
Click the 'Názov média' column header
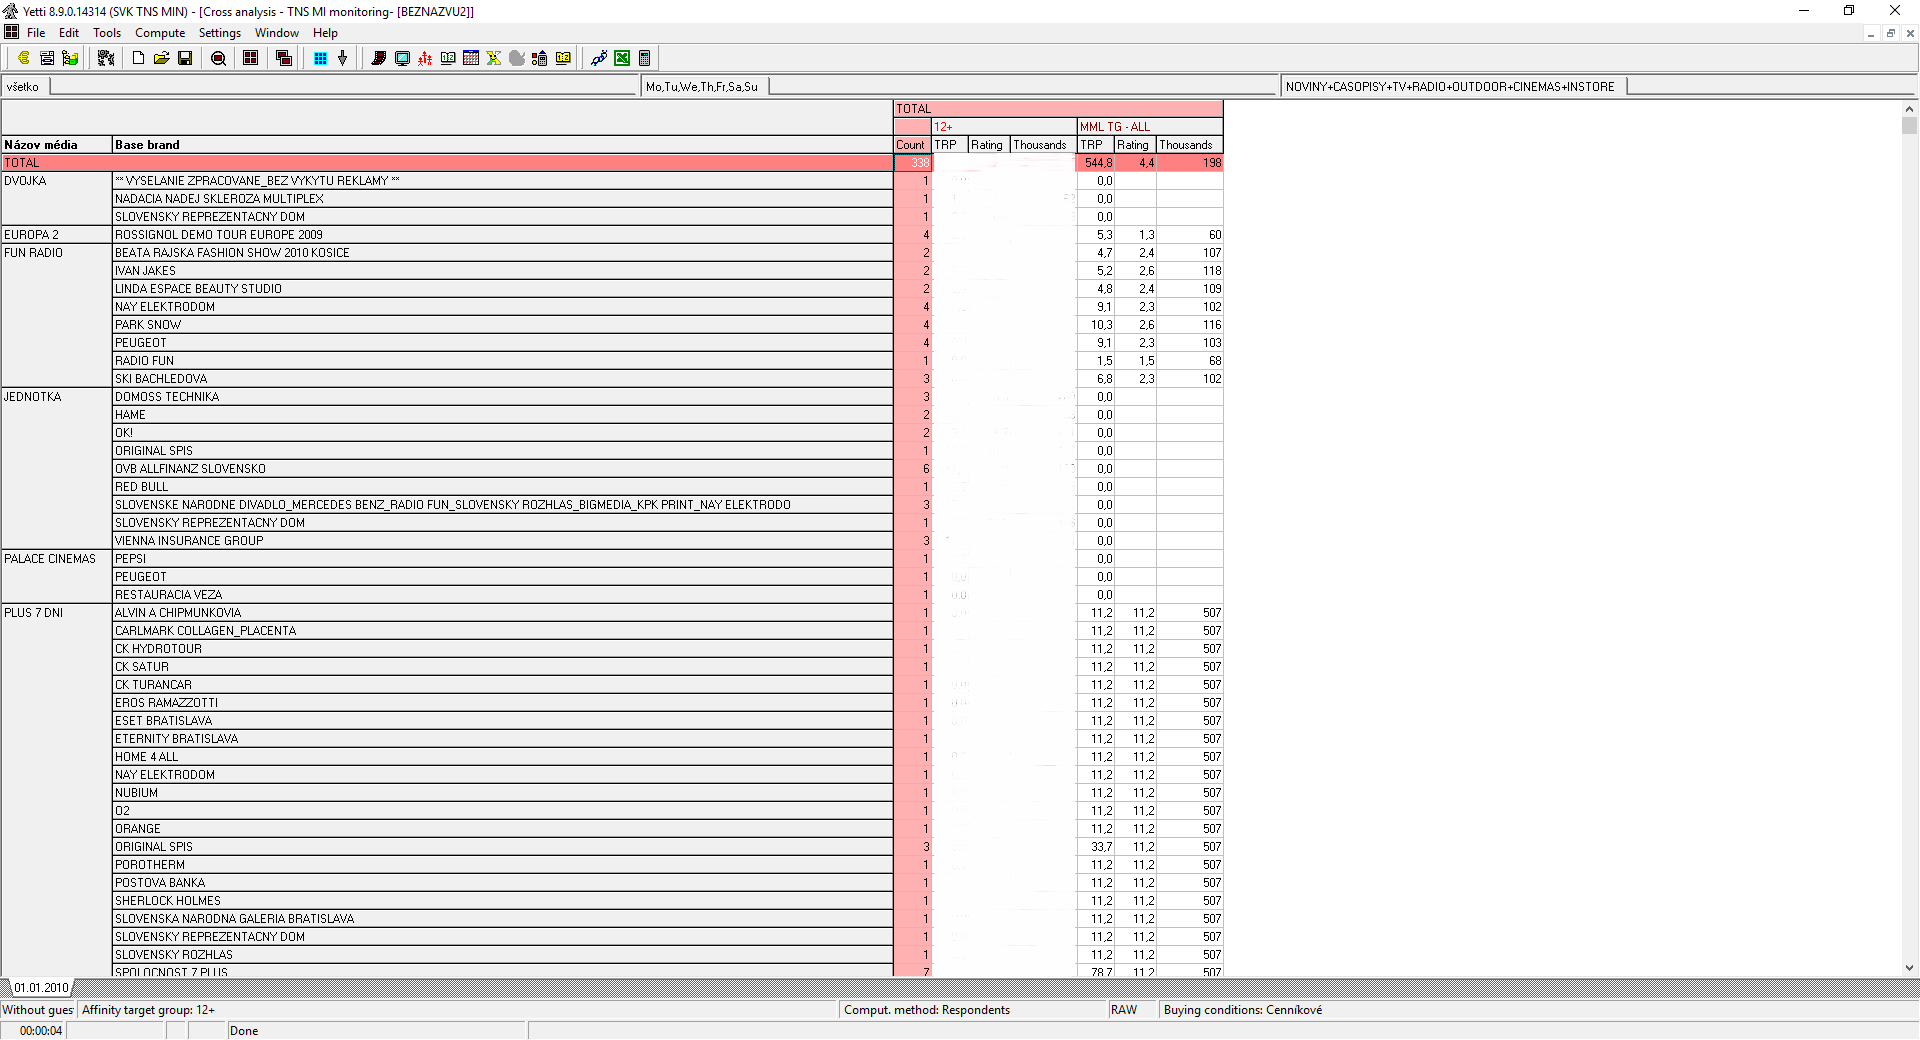point(56,145)
